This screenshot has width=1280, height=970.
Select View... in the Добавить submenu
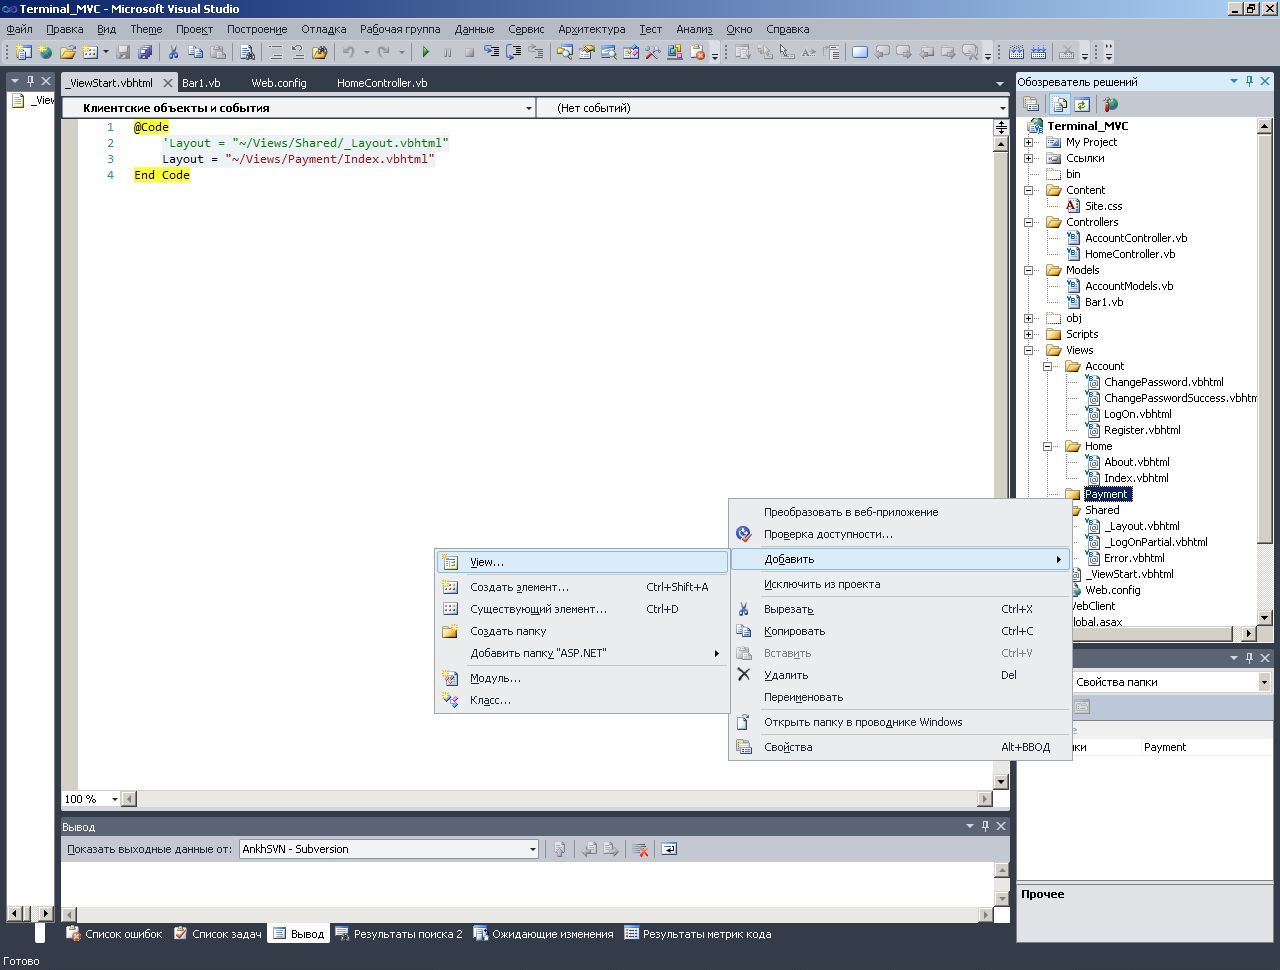click(582, 562)
